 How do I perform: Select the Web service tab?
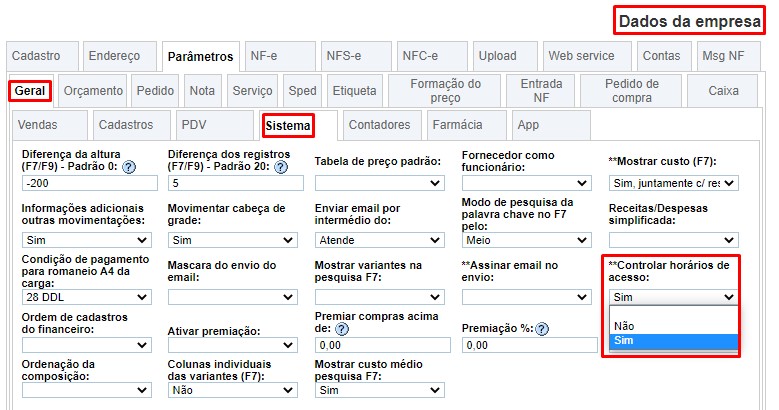point(587,56)
